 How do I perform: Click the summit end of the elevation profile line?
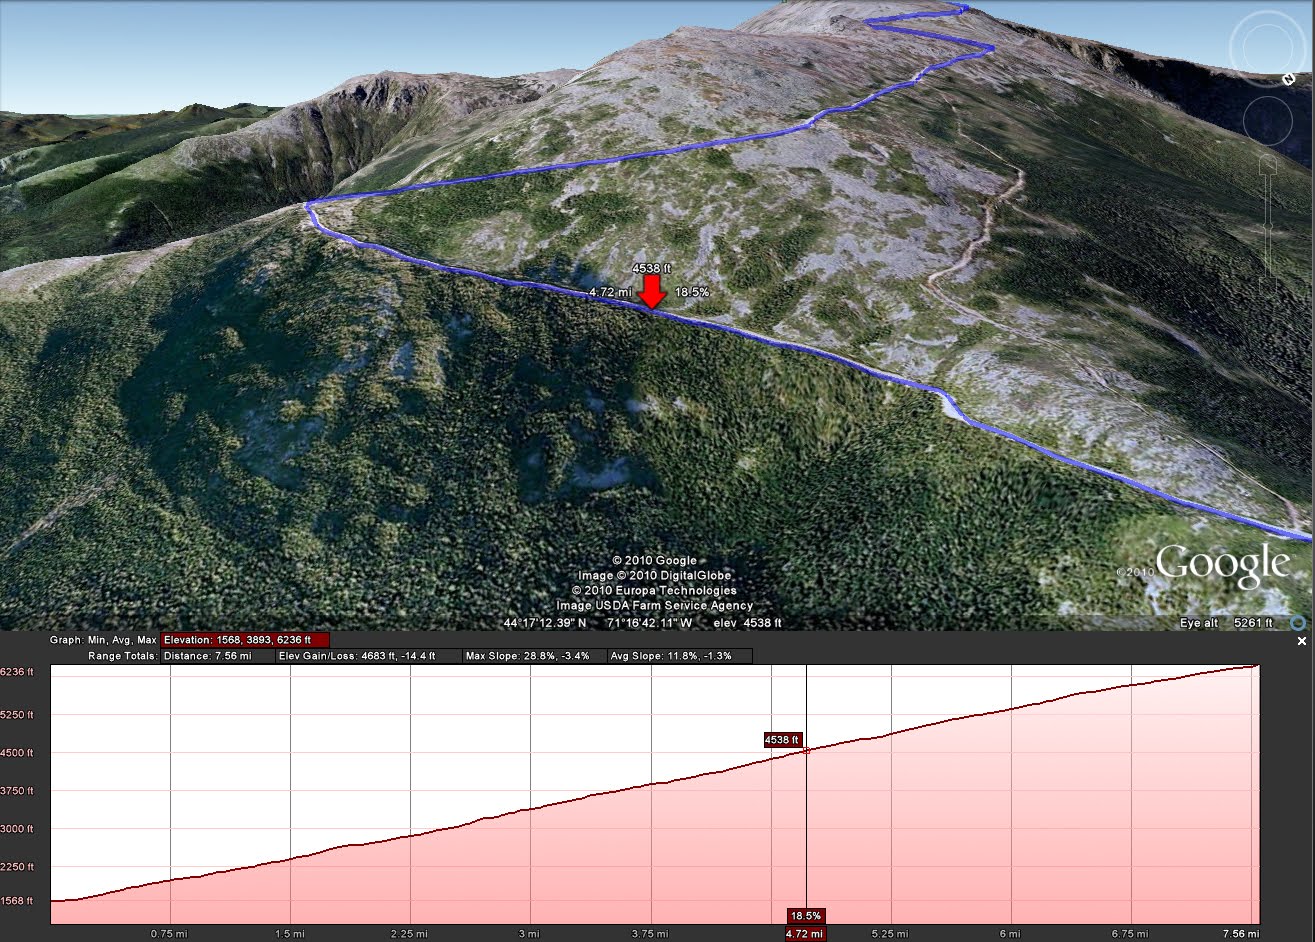click(x=1256, y=666)
